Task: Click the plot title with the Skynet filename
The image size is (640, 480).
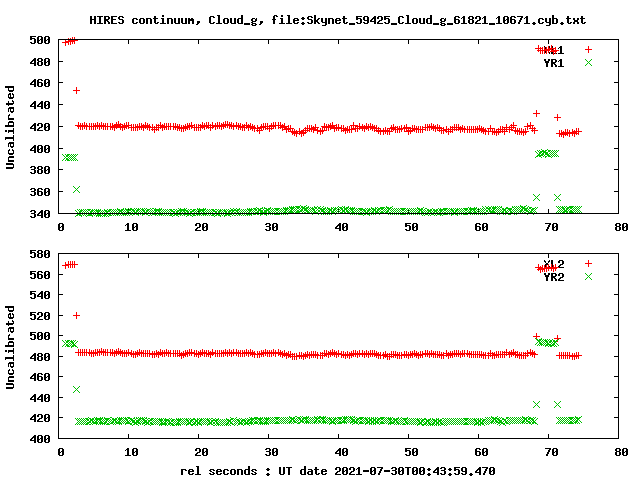Action: pyautogui.click(x=338, y=20)
